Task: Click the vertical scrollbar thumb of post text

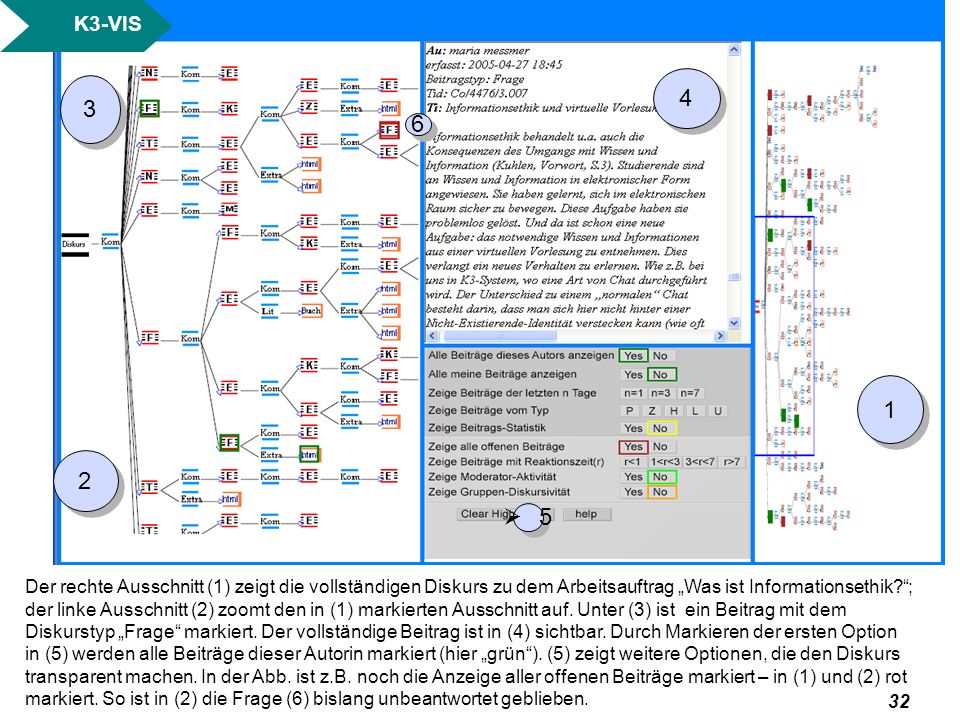Action: (735, 277)
